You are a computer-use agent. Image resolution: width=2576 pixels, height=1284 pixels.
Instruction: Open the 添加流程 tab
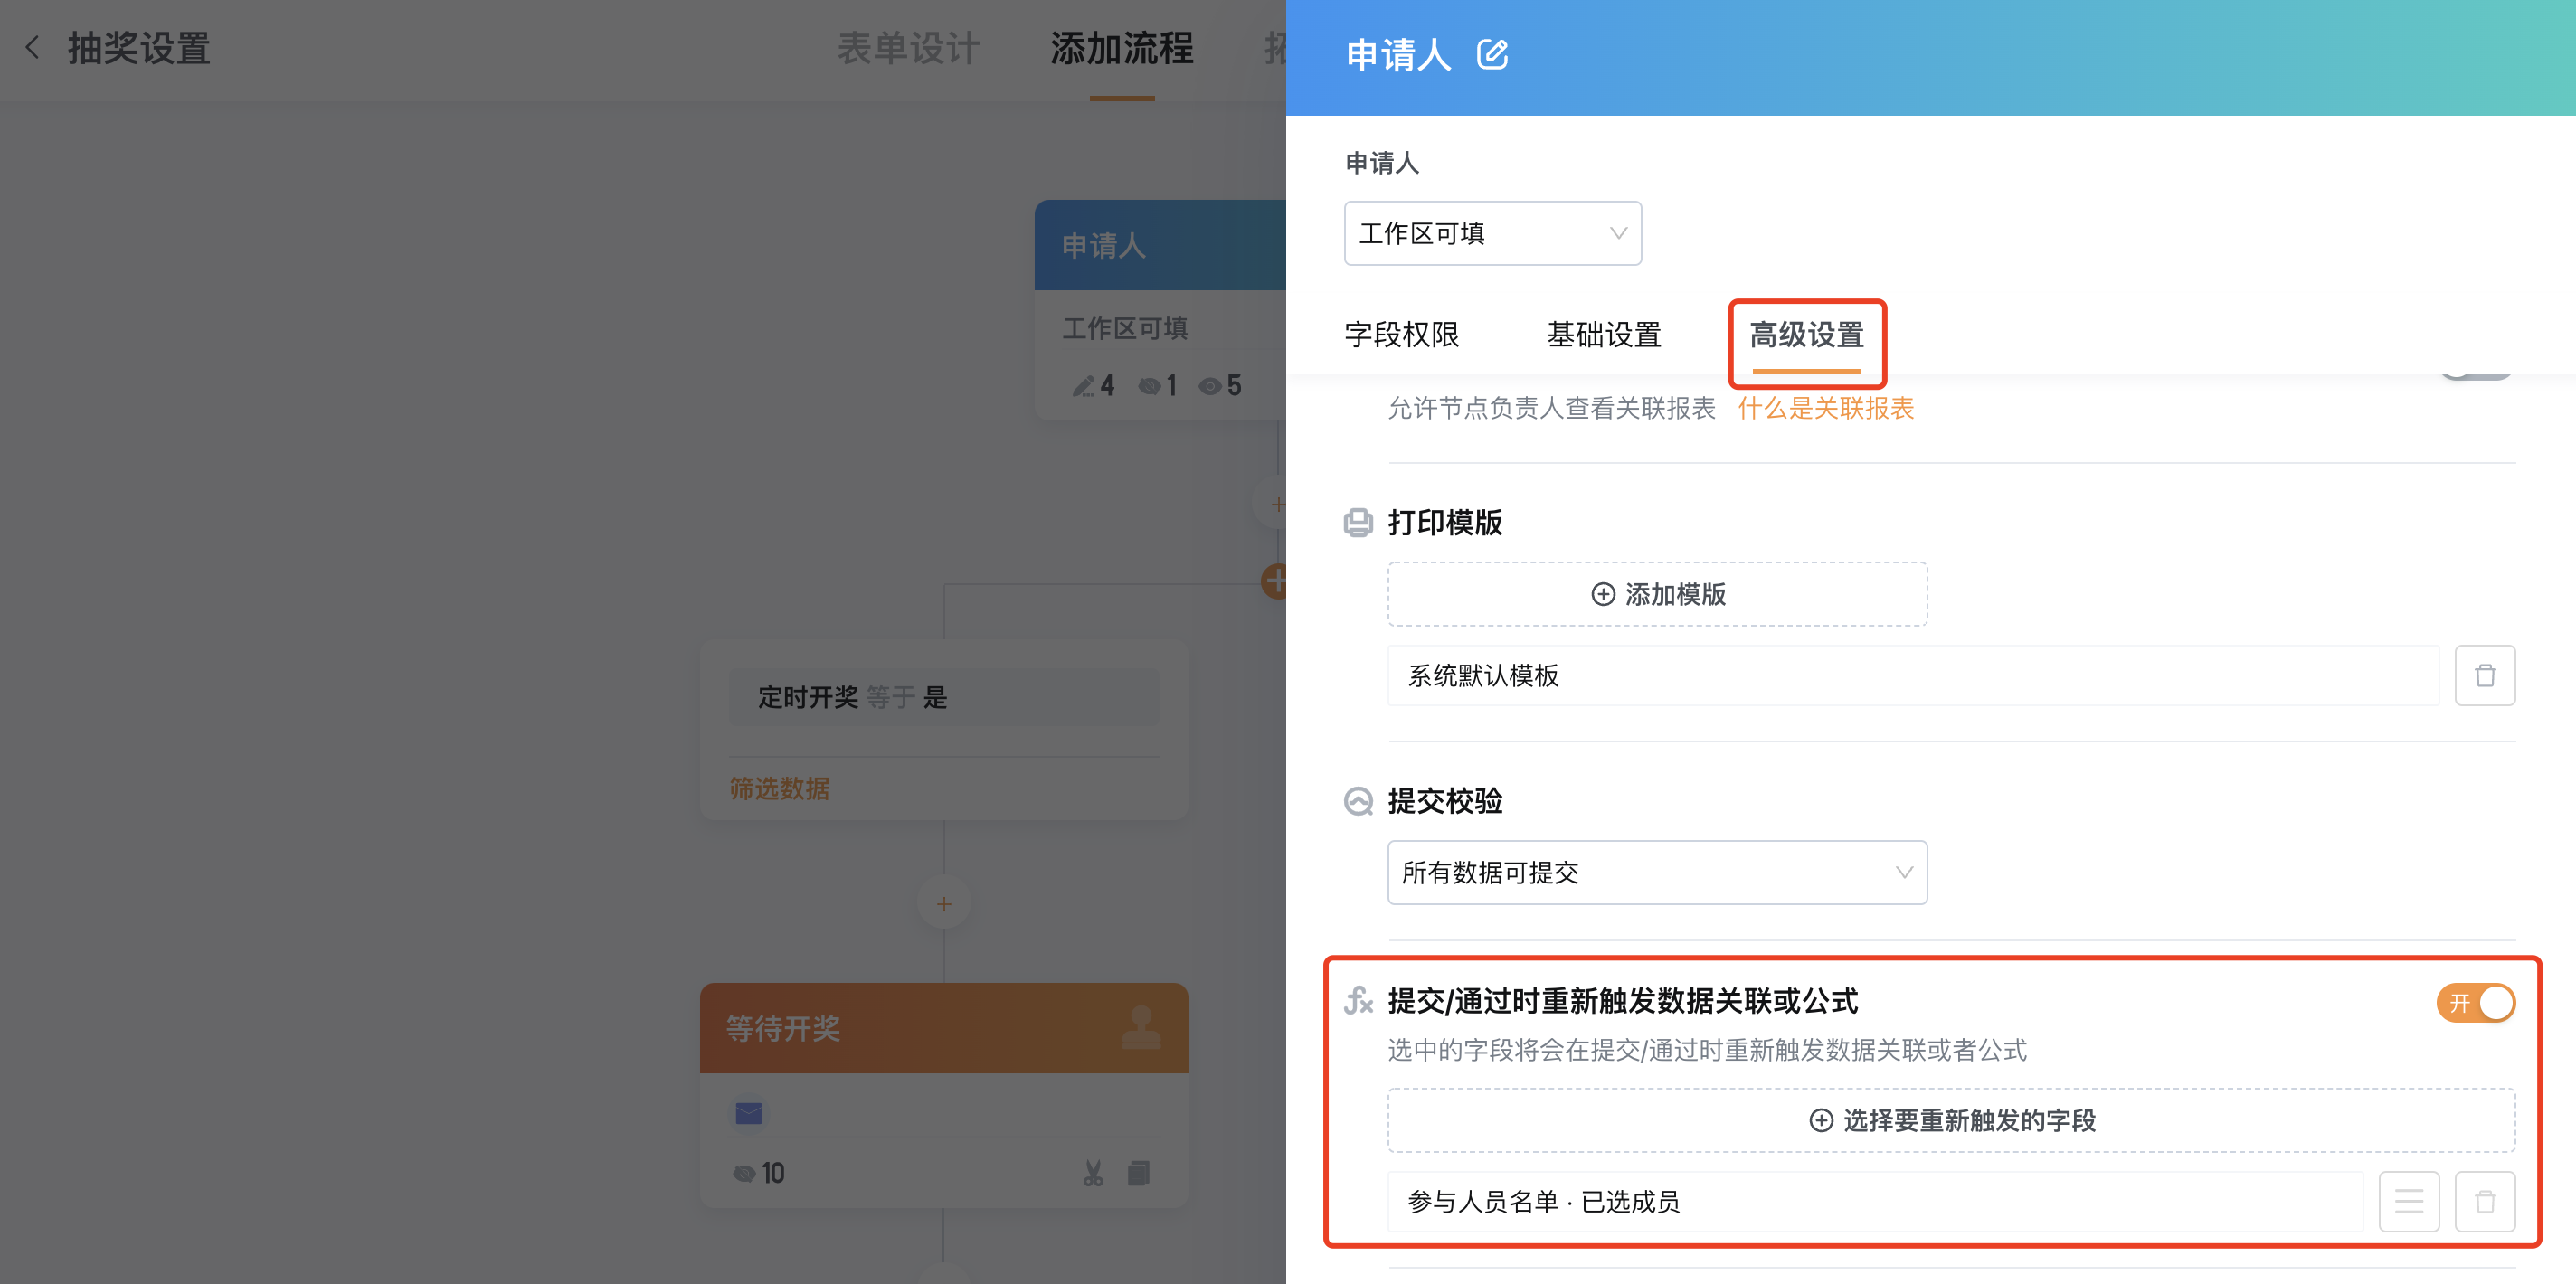(1121, 48)
